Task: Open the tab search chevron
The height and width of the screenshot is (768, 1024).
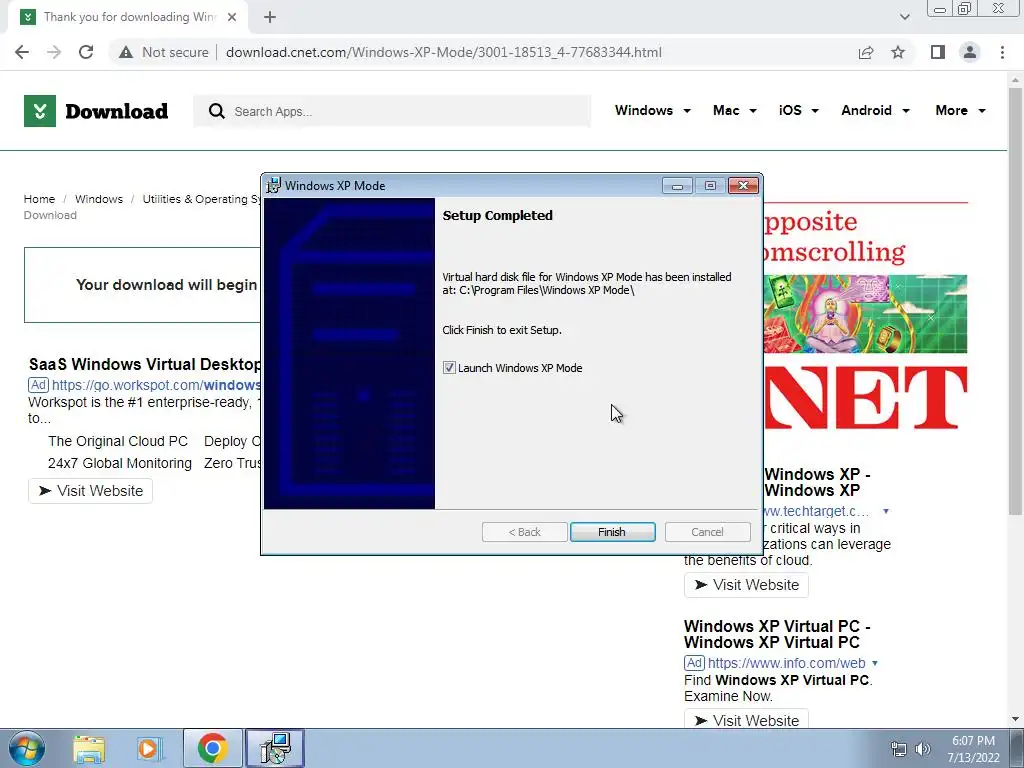Action: tap(904, 17)
